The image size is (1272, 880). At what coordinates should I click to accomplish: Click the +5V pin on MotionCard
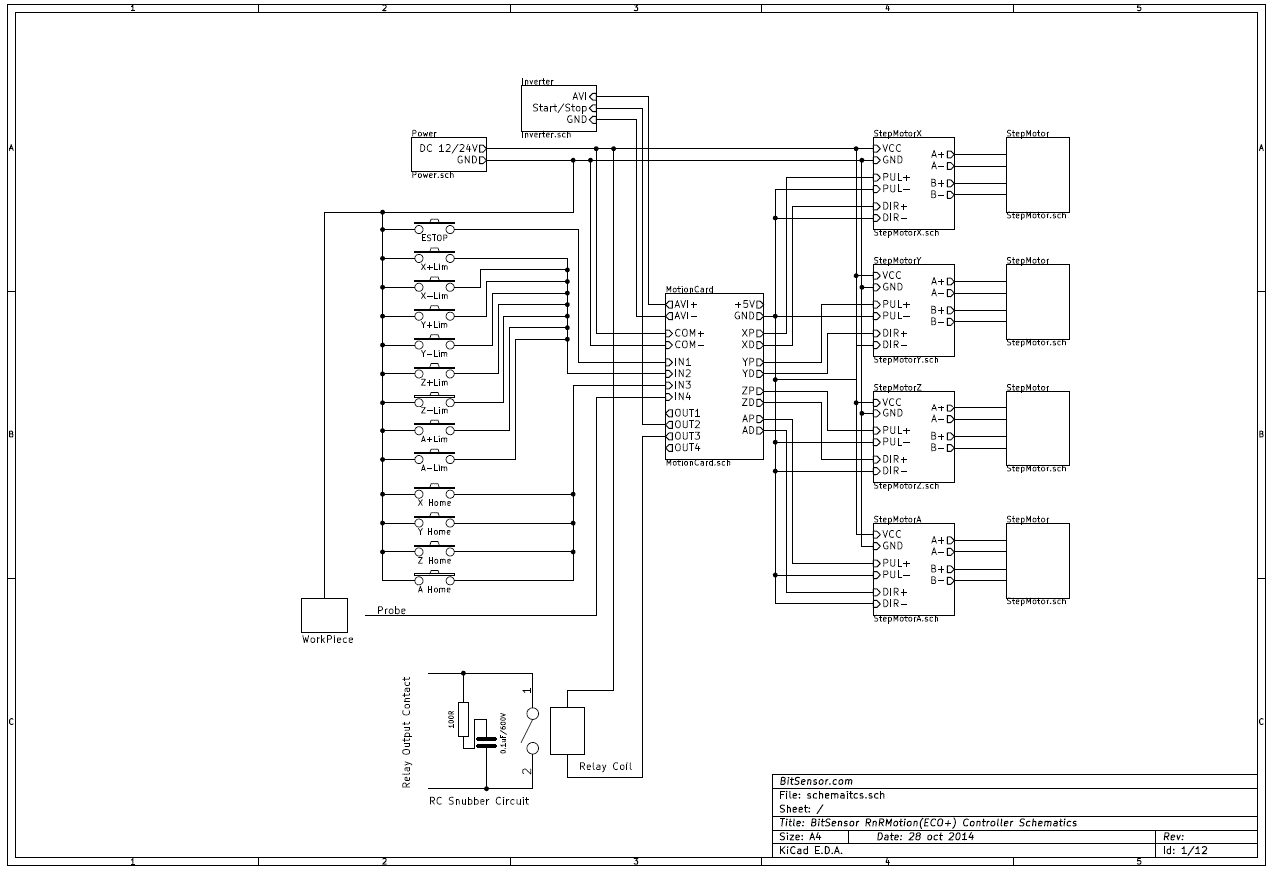click(749, 304)
